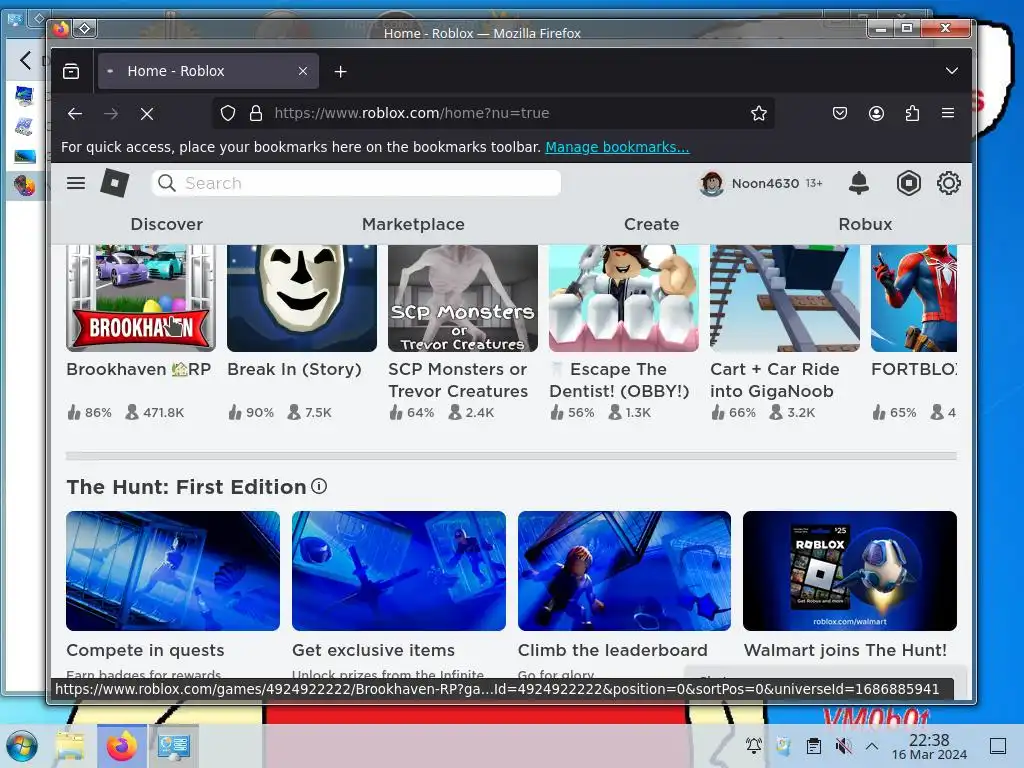Open clipboard tray icon
This screenshot has height=768, width=1024.
[814, 745]
